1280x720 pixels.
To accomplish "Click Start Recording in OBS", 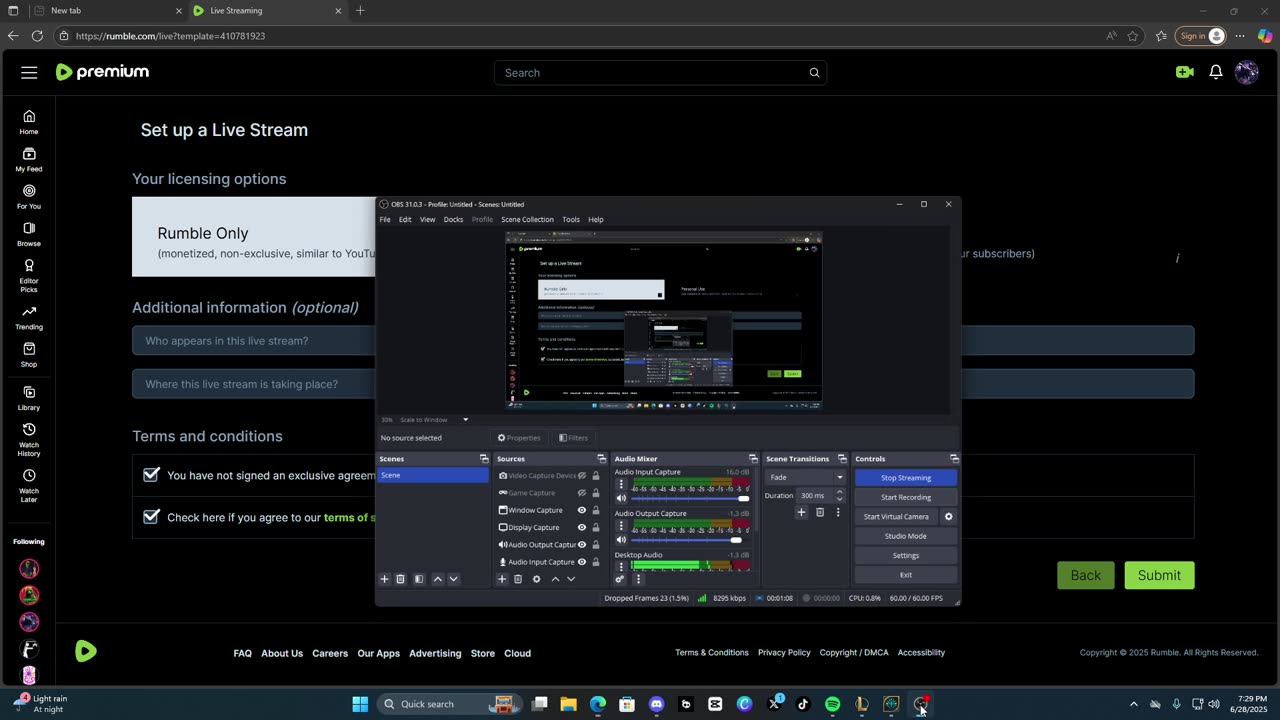I will click(906, 497).
